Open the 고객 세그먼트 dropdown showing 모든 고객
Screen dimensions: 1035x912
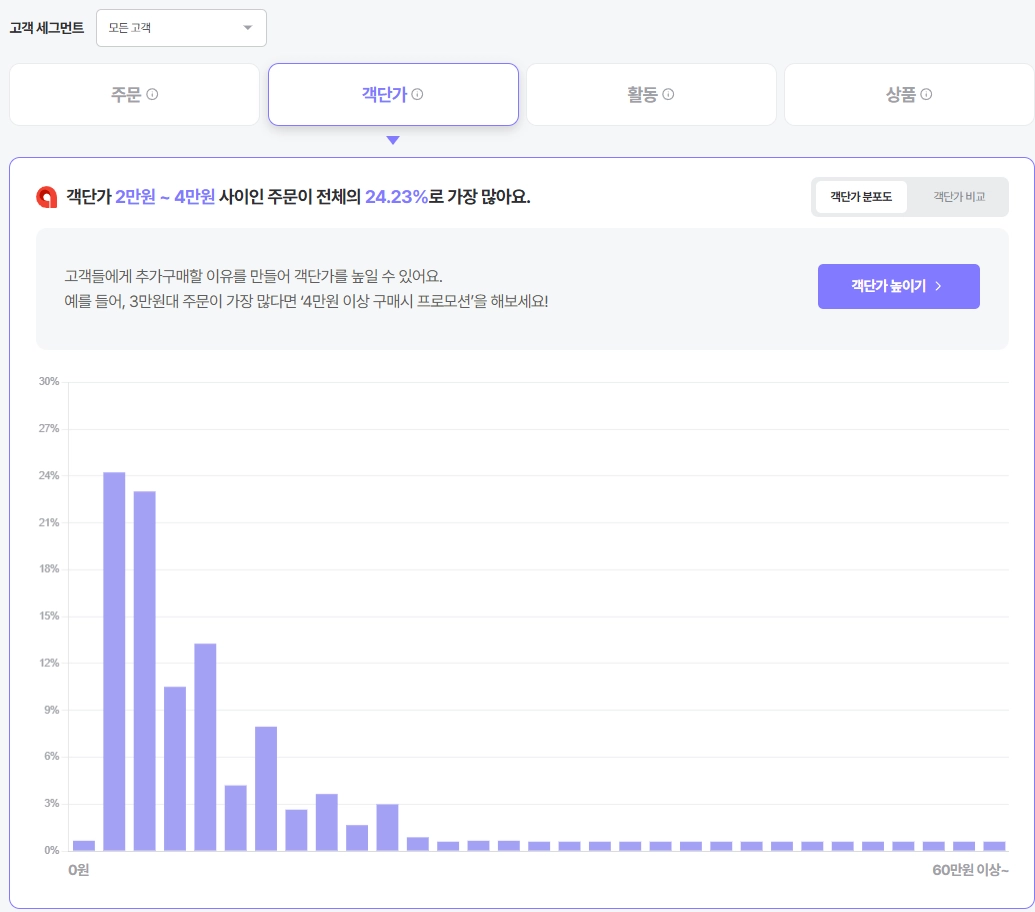click(181, 28)
